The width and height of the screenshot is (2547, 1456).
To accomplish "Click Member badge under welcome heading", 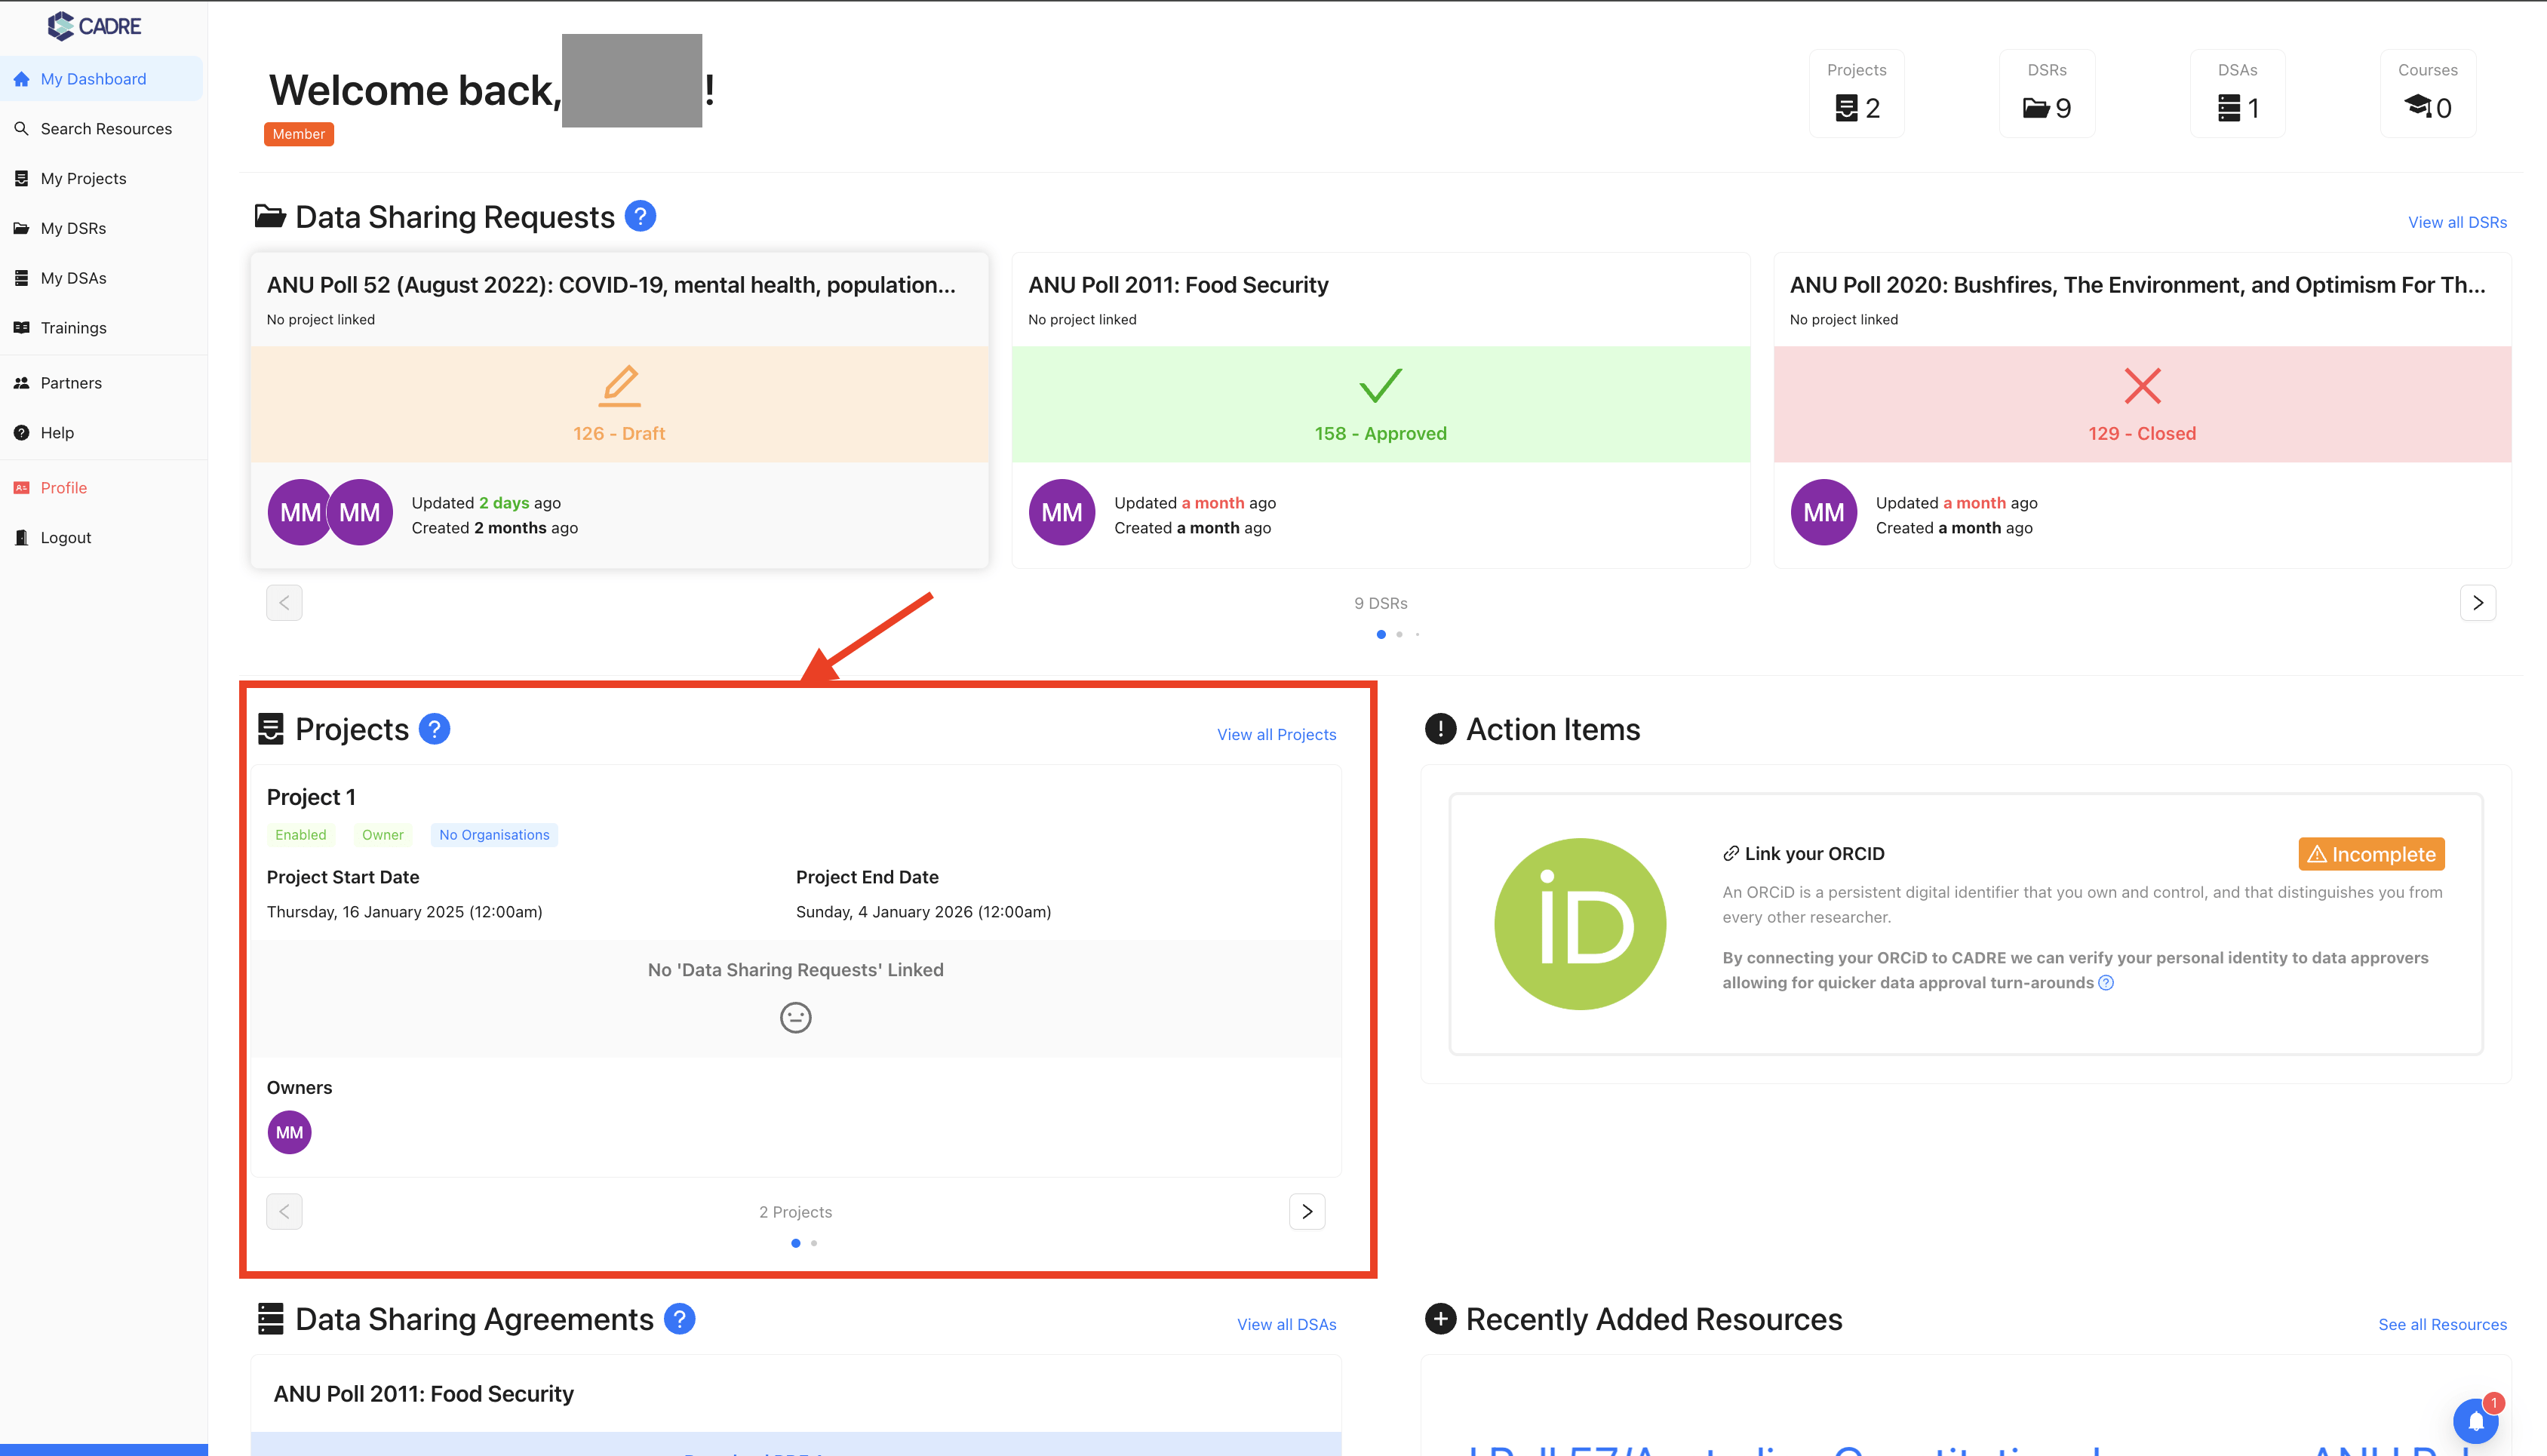I will (x=298, y=134).
